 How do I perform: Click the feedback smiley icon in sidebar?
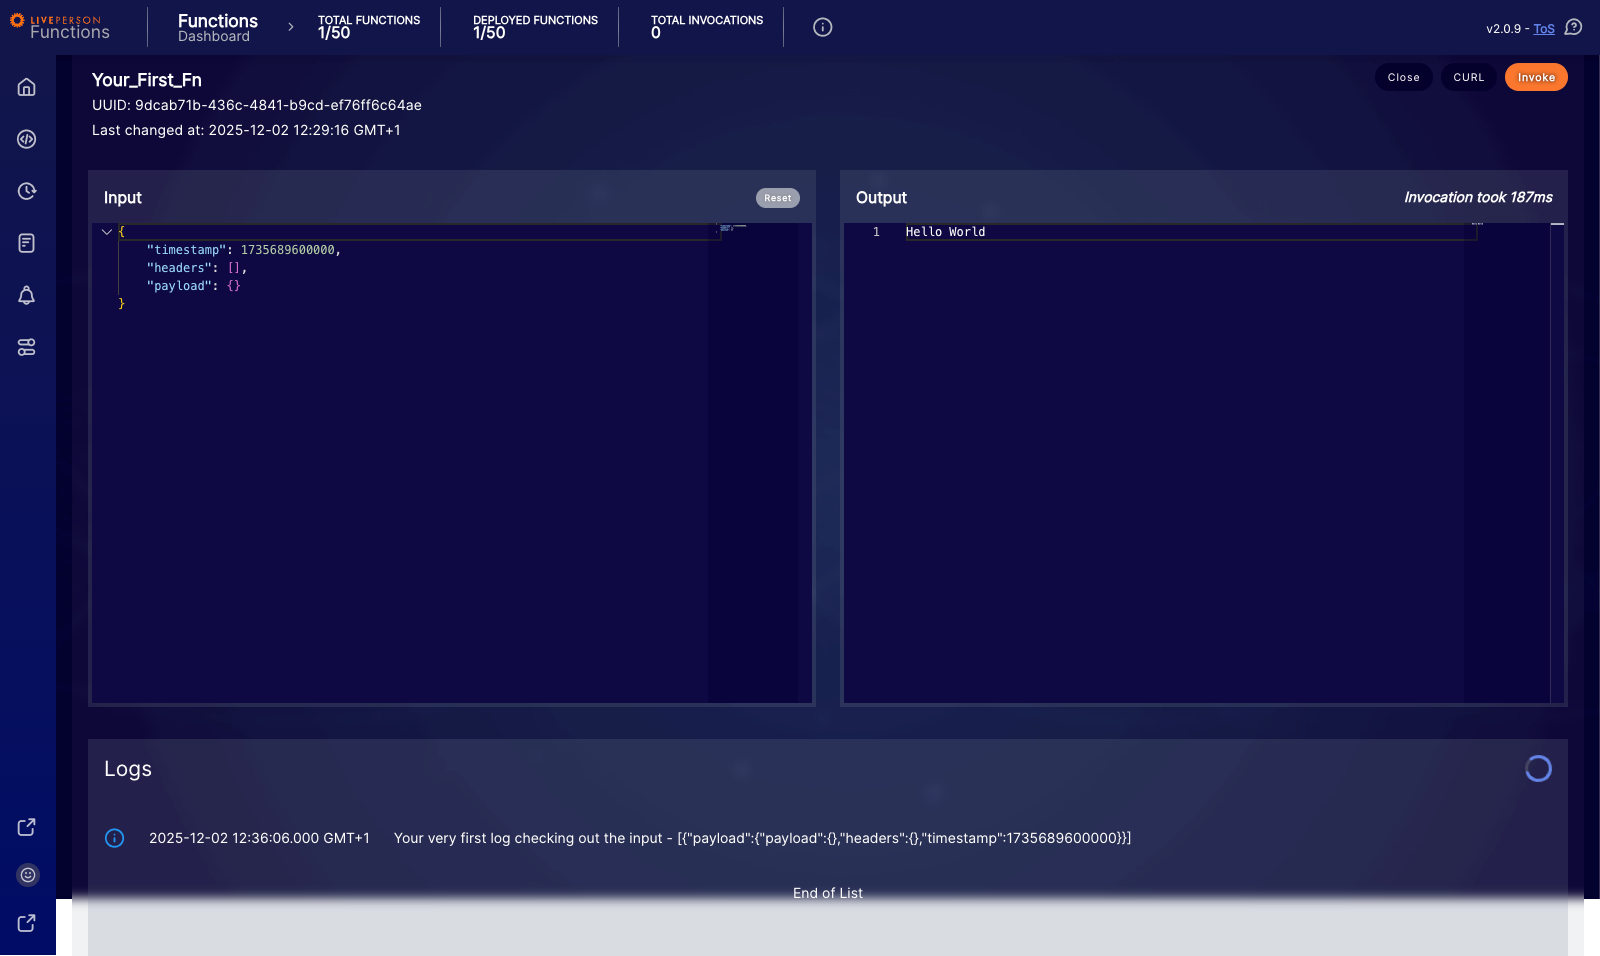click(27, 875)
